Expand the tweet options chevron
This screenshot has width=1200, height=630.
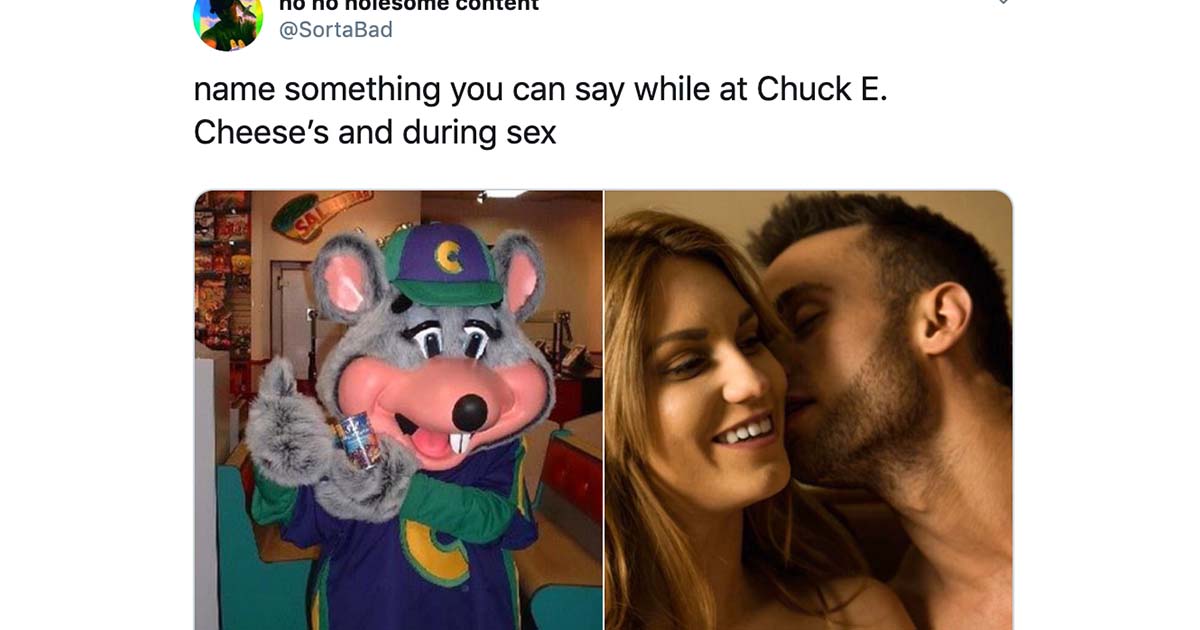(x=1003, y=3)
